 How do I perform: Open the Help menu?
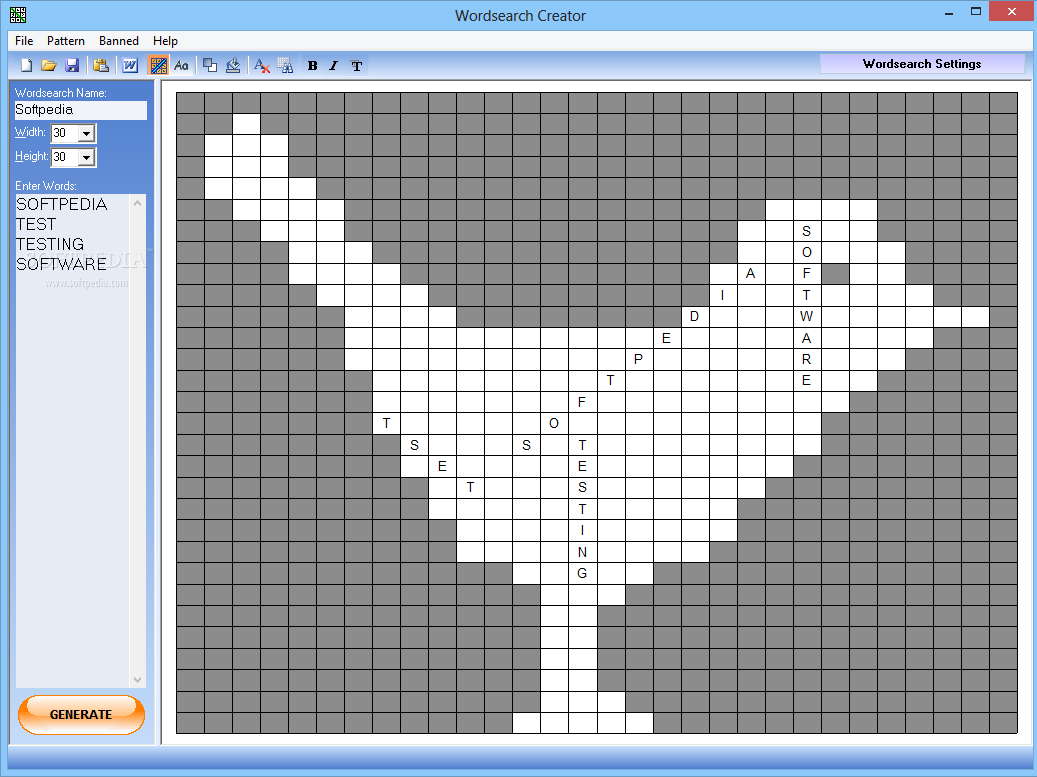tap(165, 41)
